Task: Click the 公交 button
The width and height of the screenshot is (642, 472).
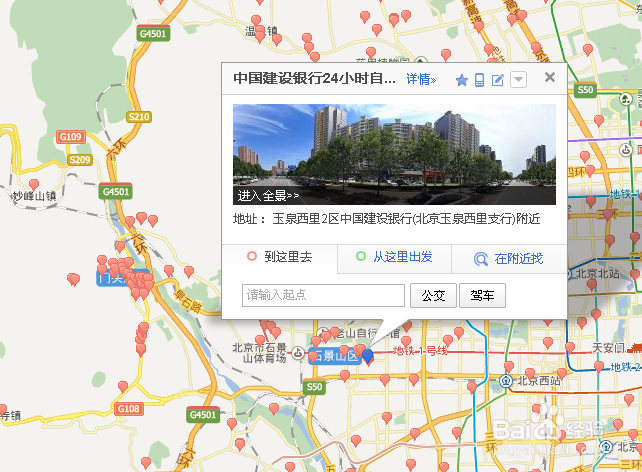Action: [433, 295]
